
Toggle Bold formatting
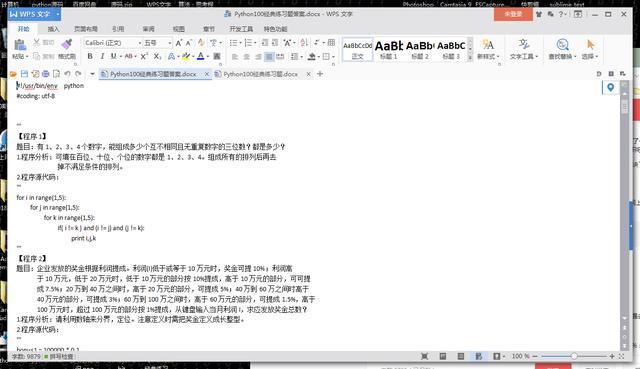point(90,56)
